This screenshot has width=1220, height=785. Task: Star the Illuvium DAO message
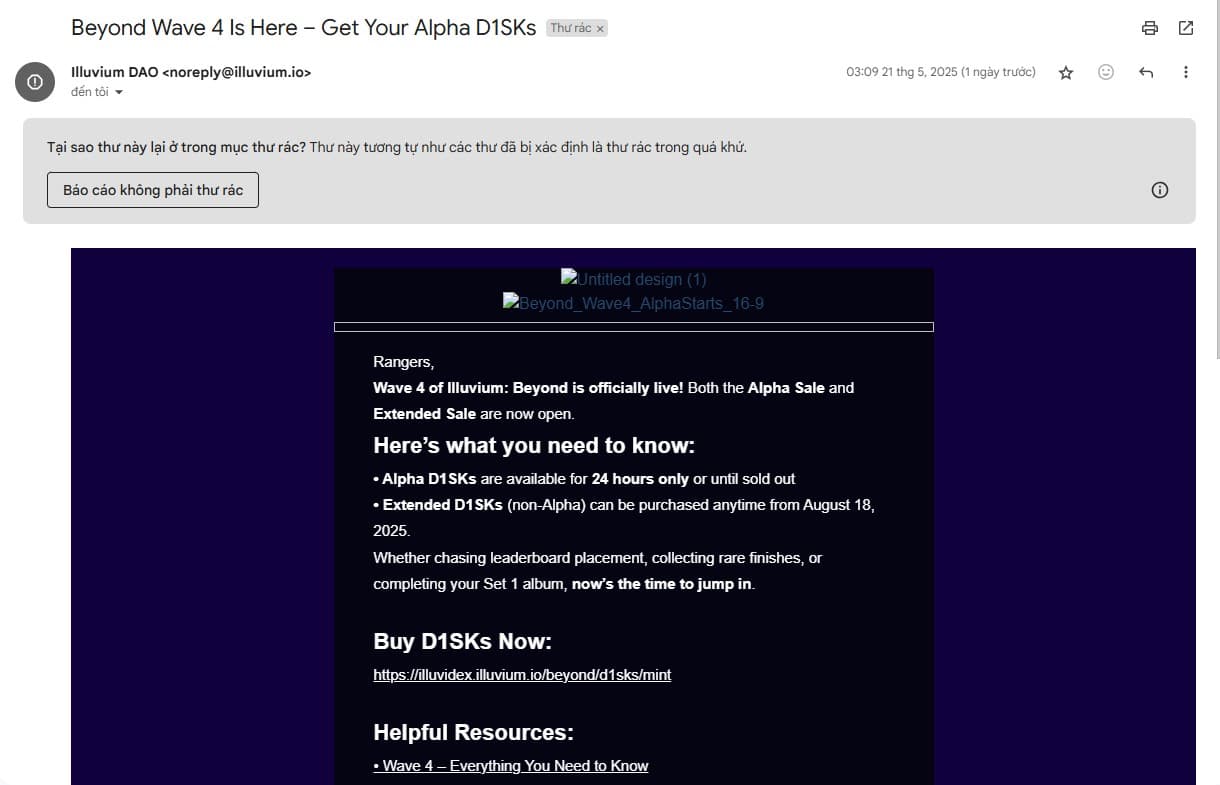click(x=1066, y=72)
